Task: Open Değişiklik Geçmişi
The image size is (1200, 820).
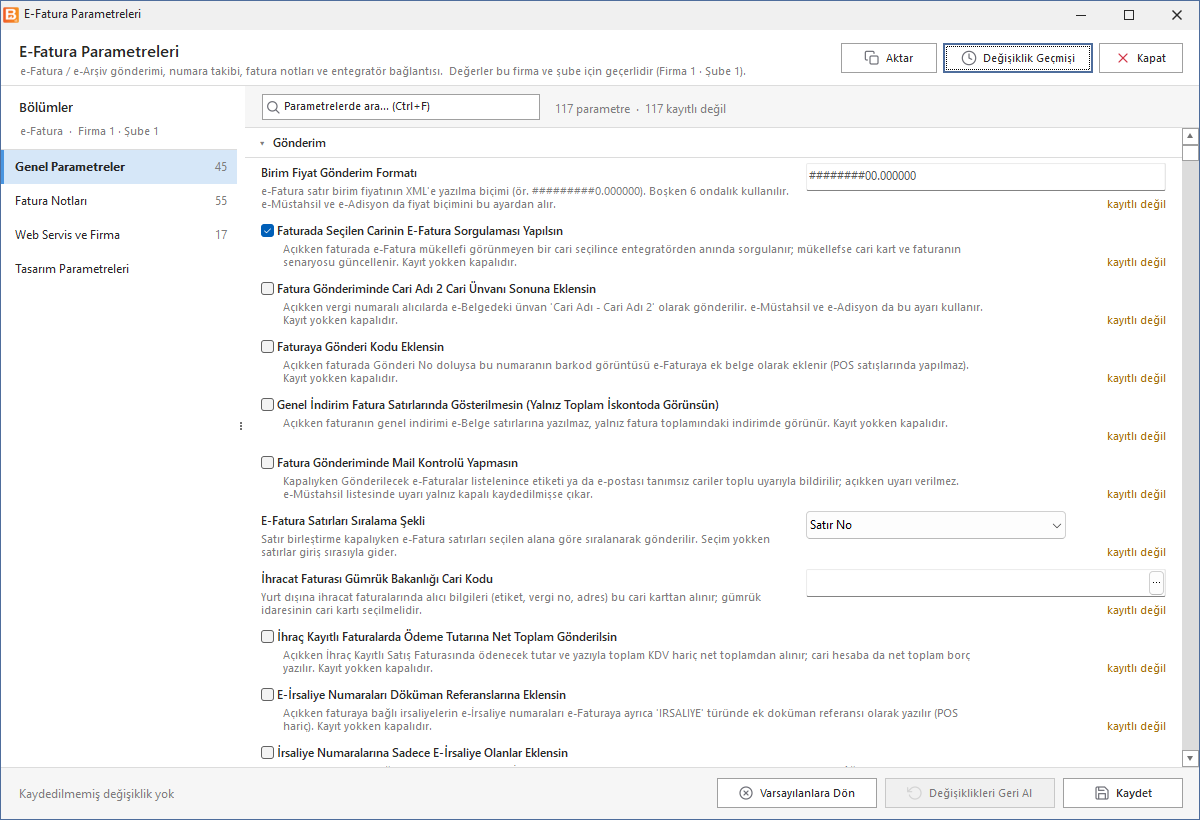Action: tap(1018, 58)
